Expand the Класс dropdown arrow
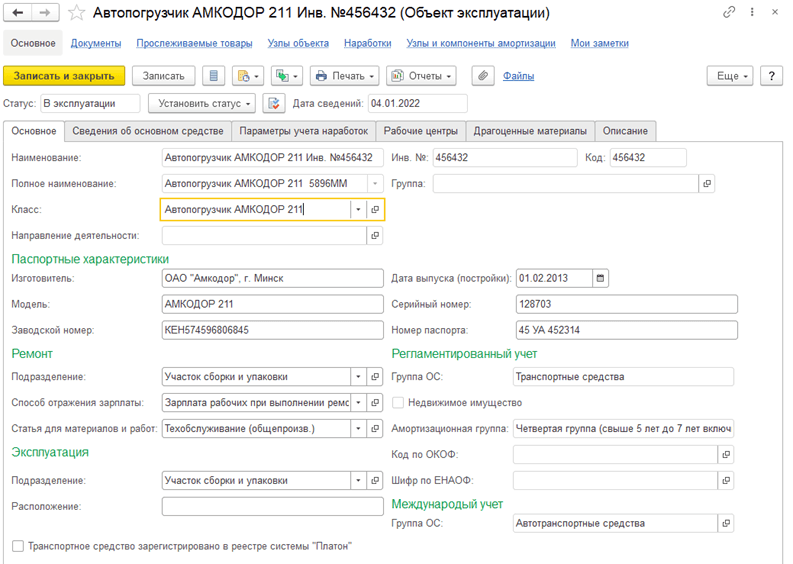Image resolution: width=793 pixels, height=564 pixels. [x=358, y=209]
